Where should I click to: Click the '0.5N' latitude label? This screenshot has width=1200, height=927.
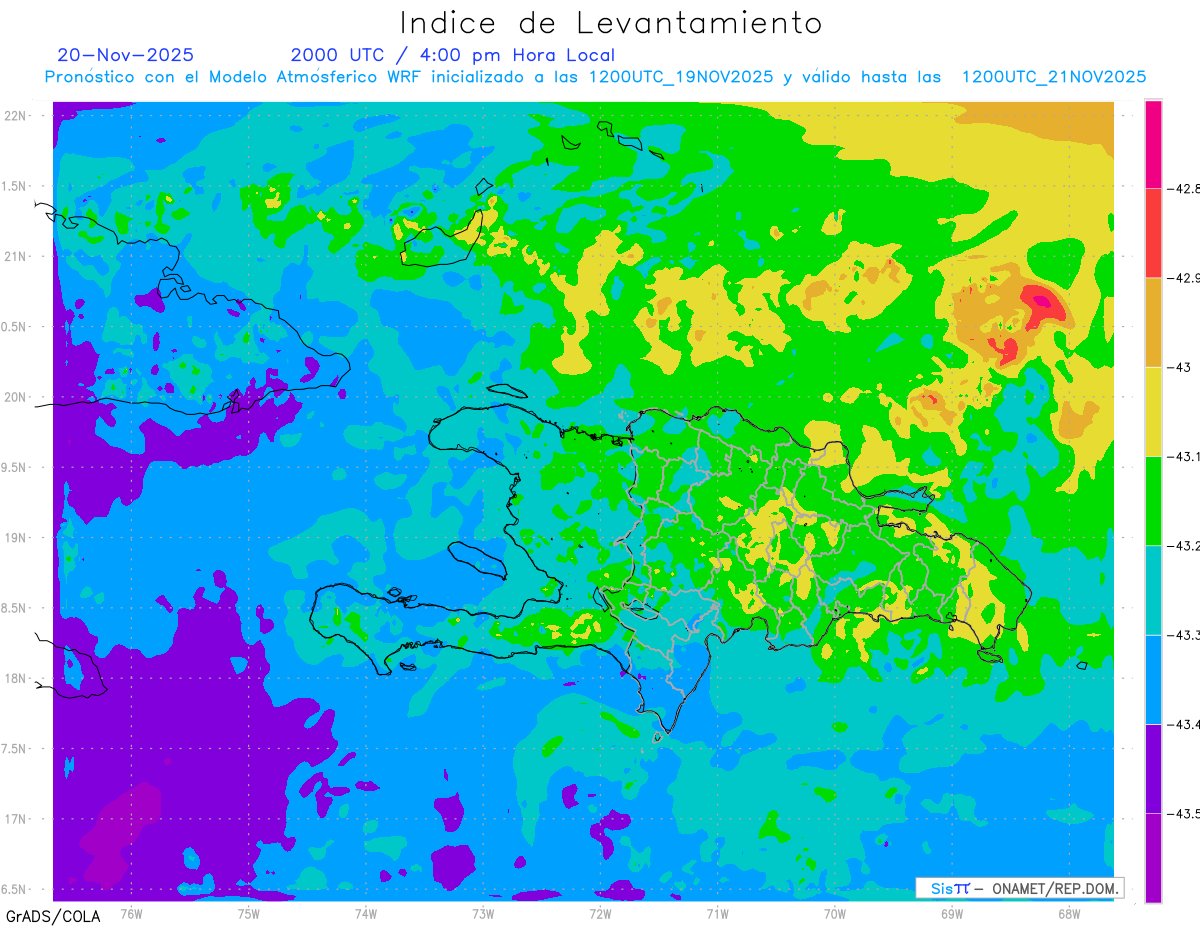(15, 327)
